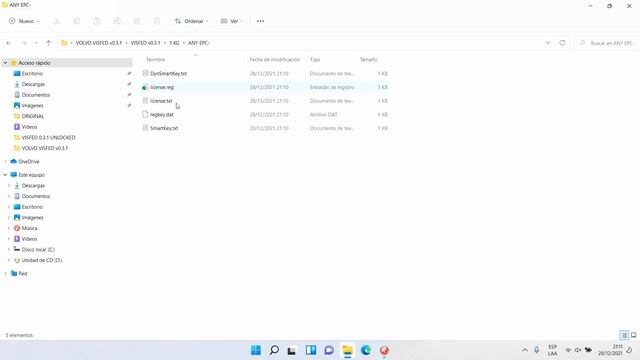Go up one folder level arrow
The image size is (640, 360).
49,43
